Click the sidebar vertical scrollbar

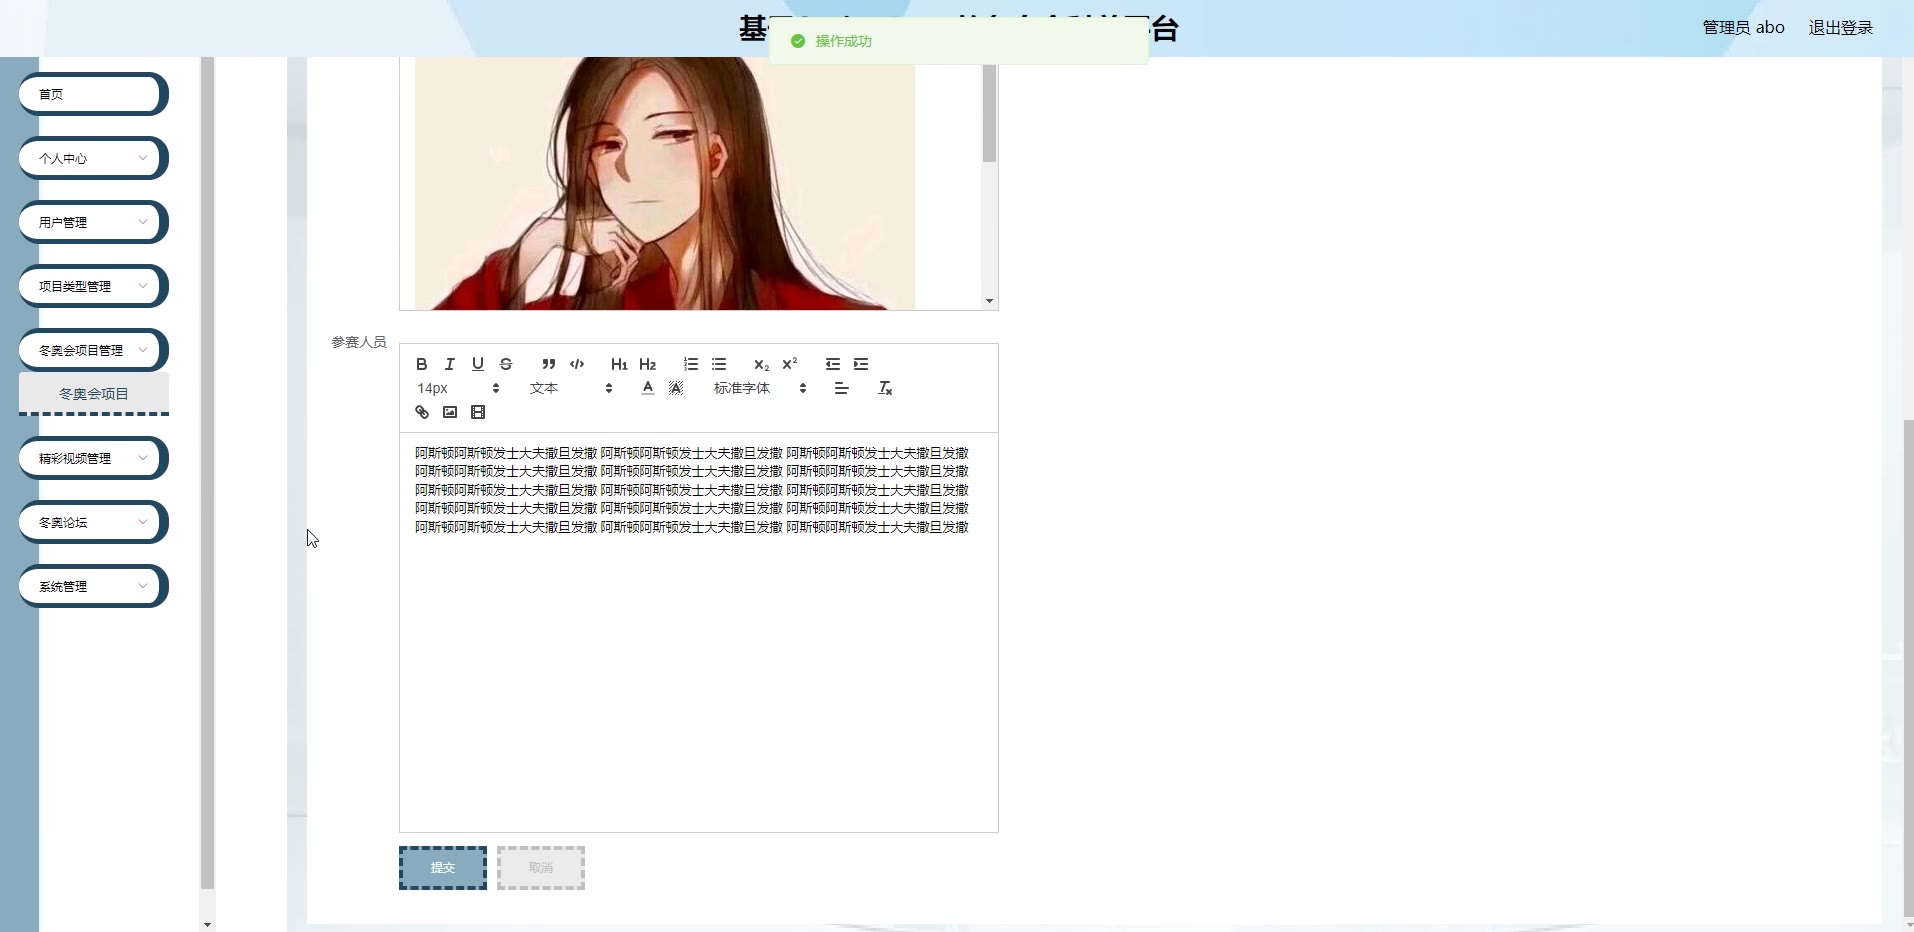[x=207, y=473]
